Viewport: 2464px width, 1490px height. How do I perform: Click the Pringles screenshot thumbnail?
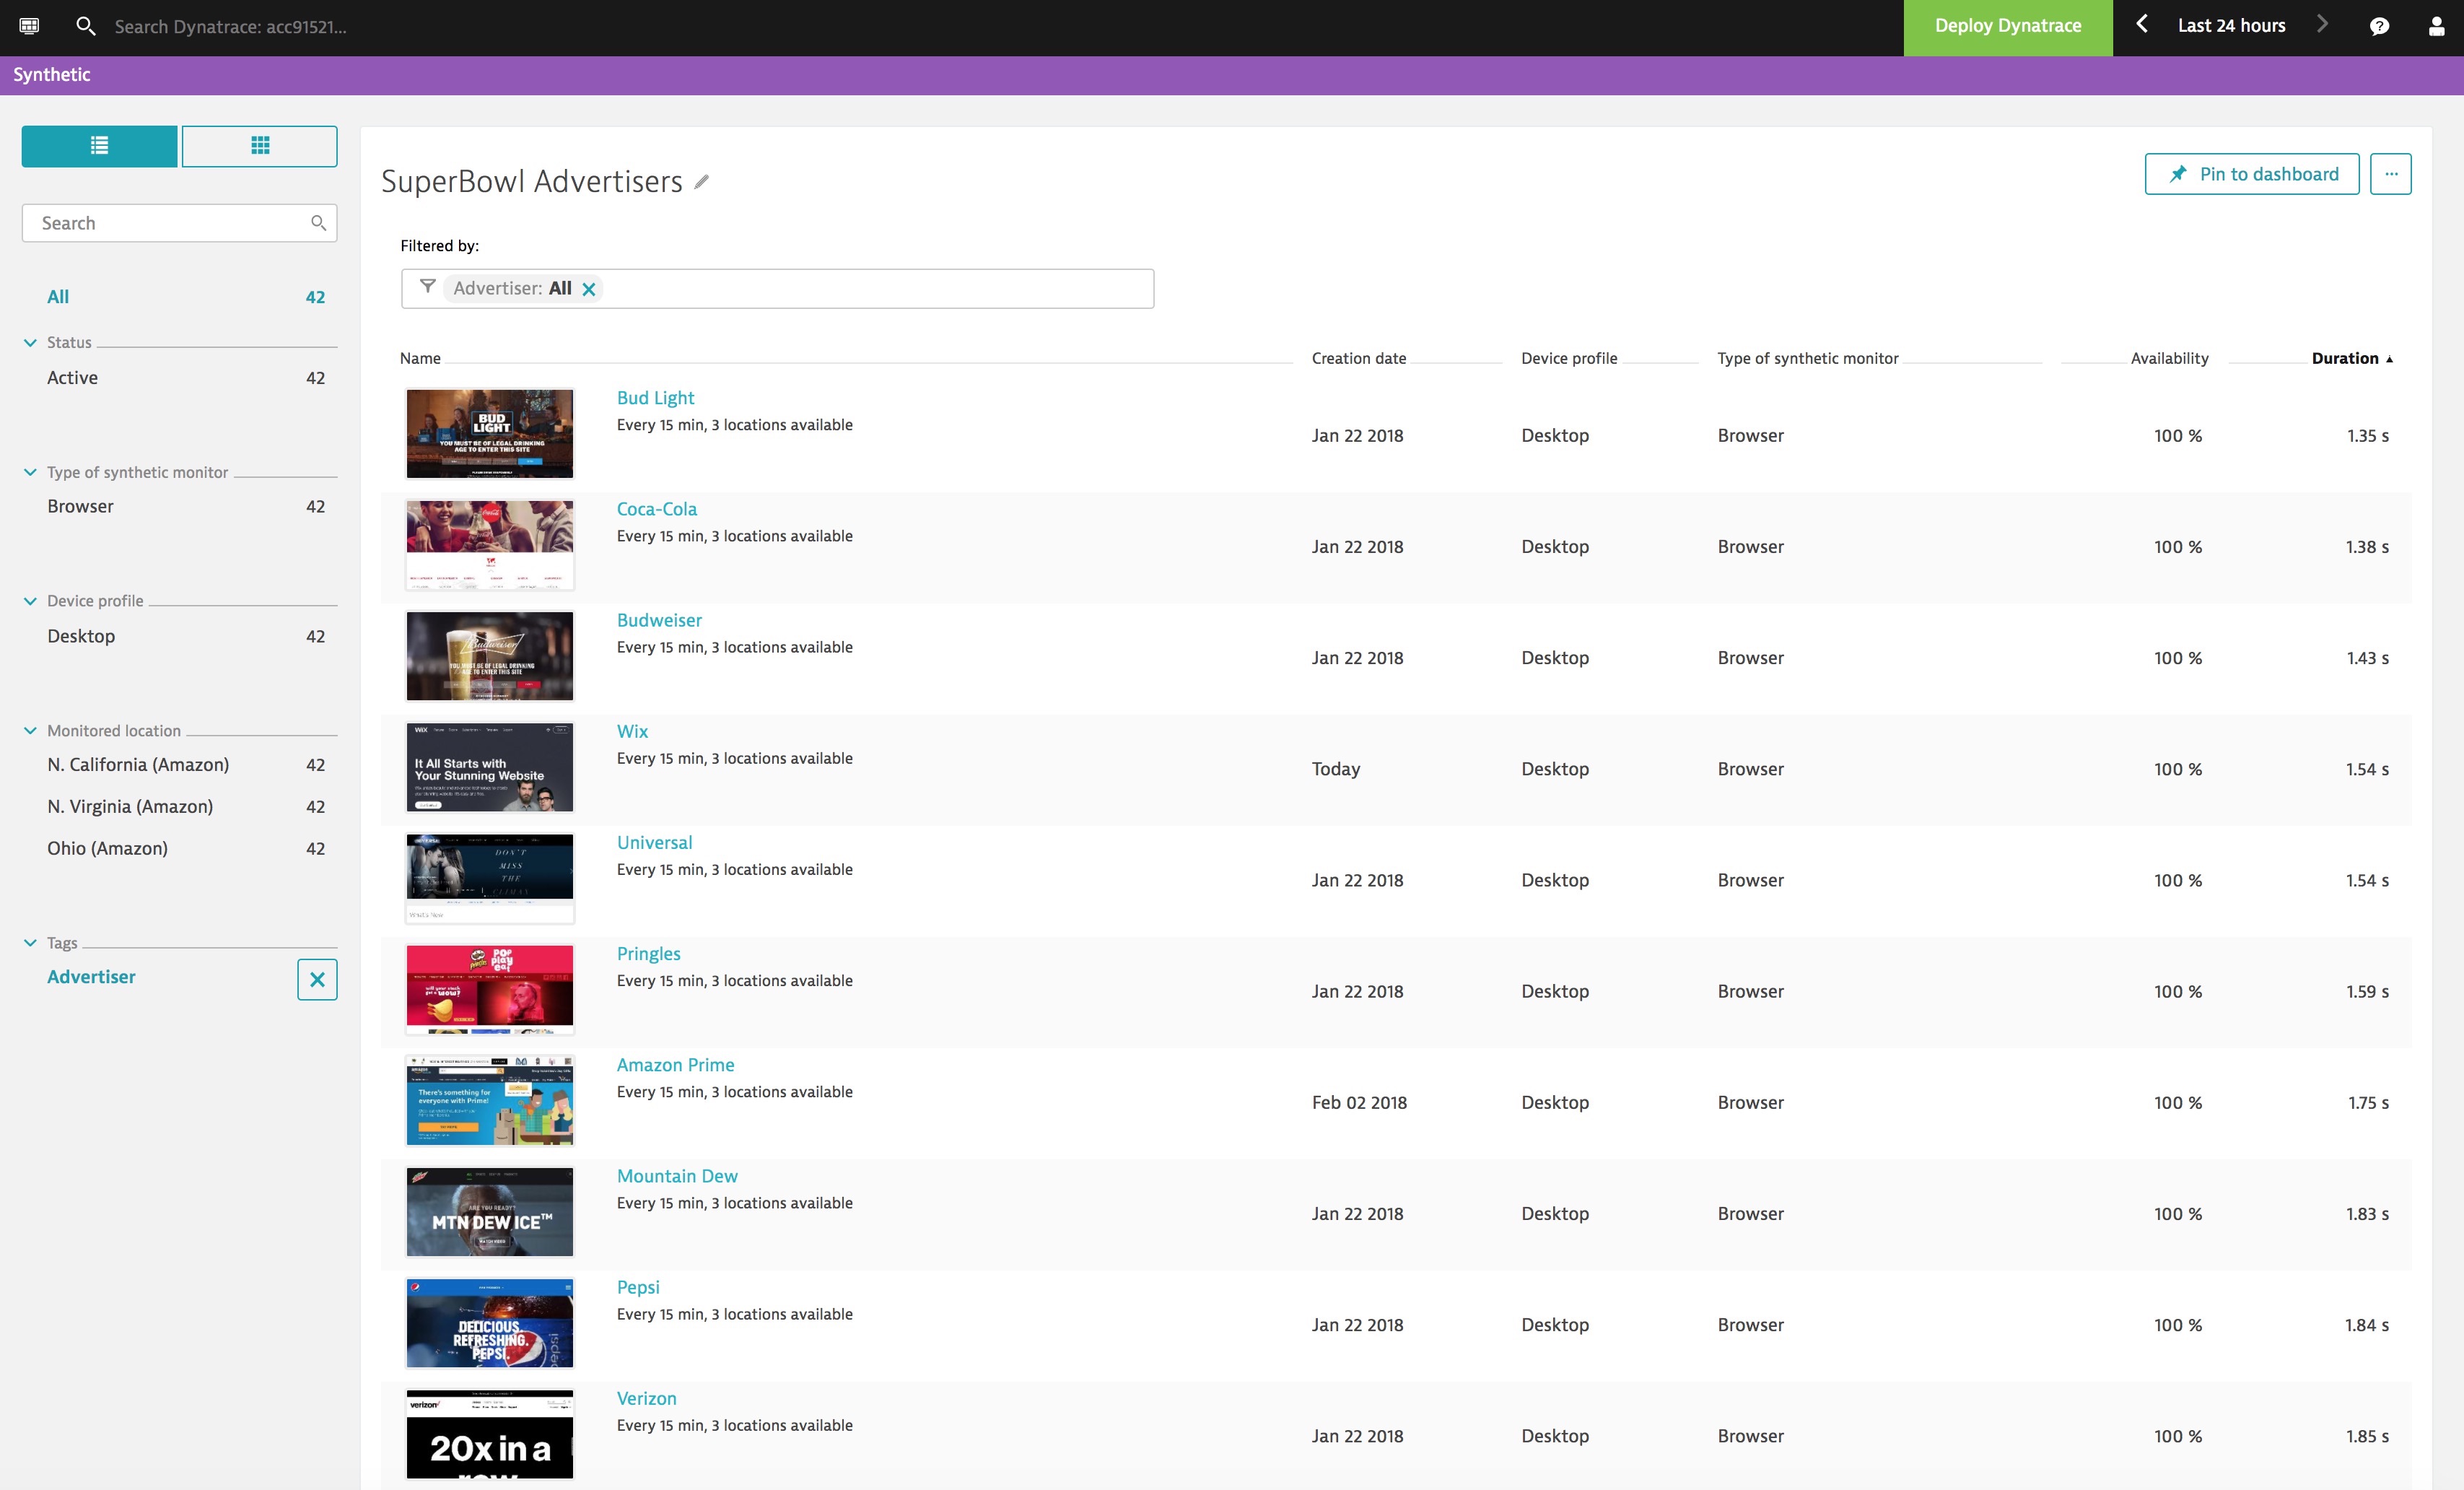tap(490, 990)
